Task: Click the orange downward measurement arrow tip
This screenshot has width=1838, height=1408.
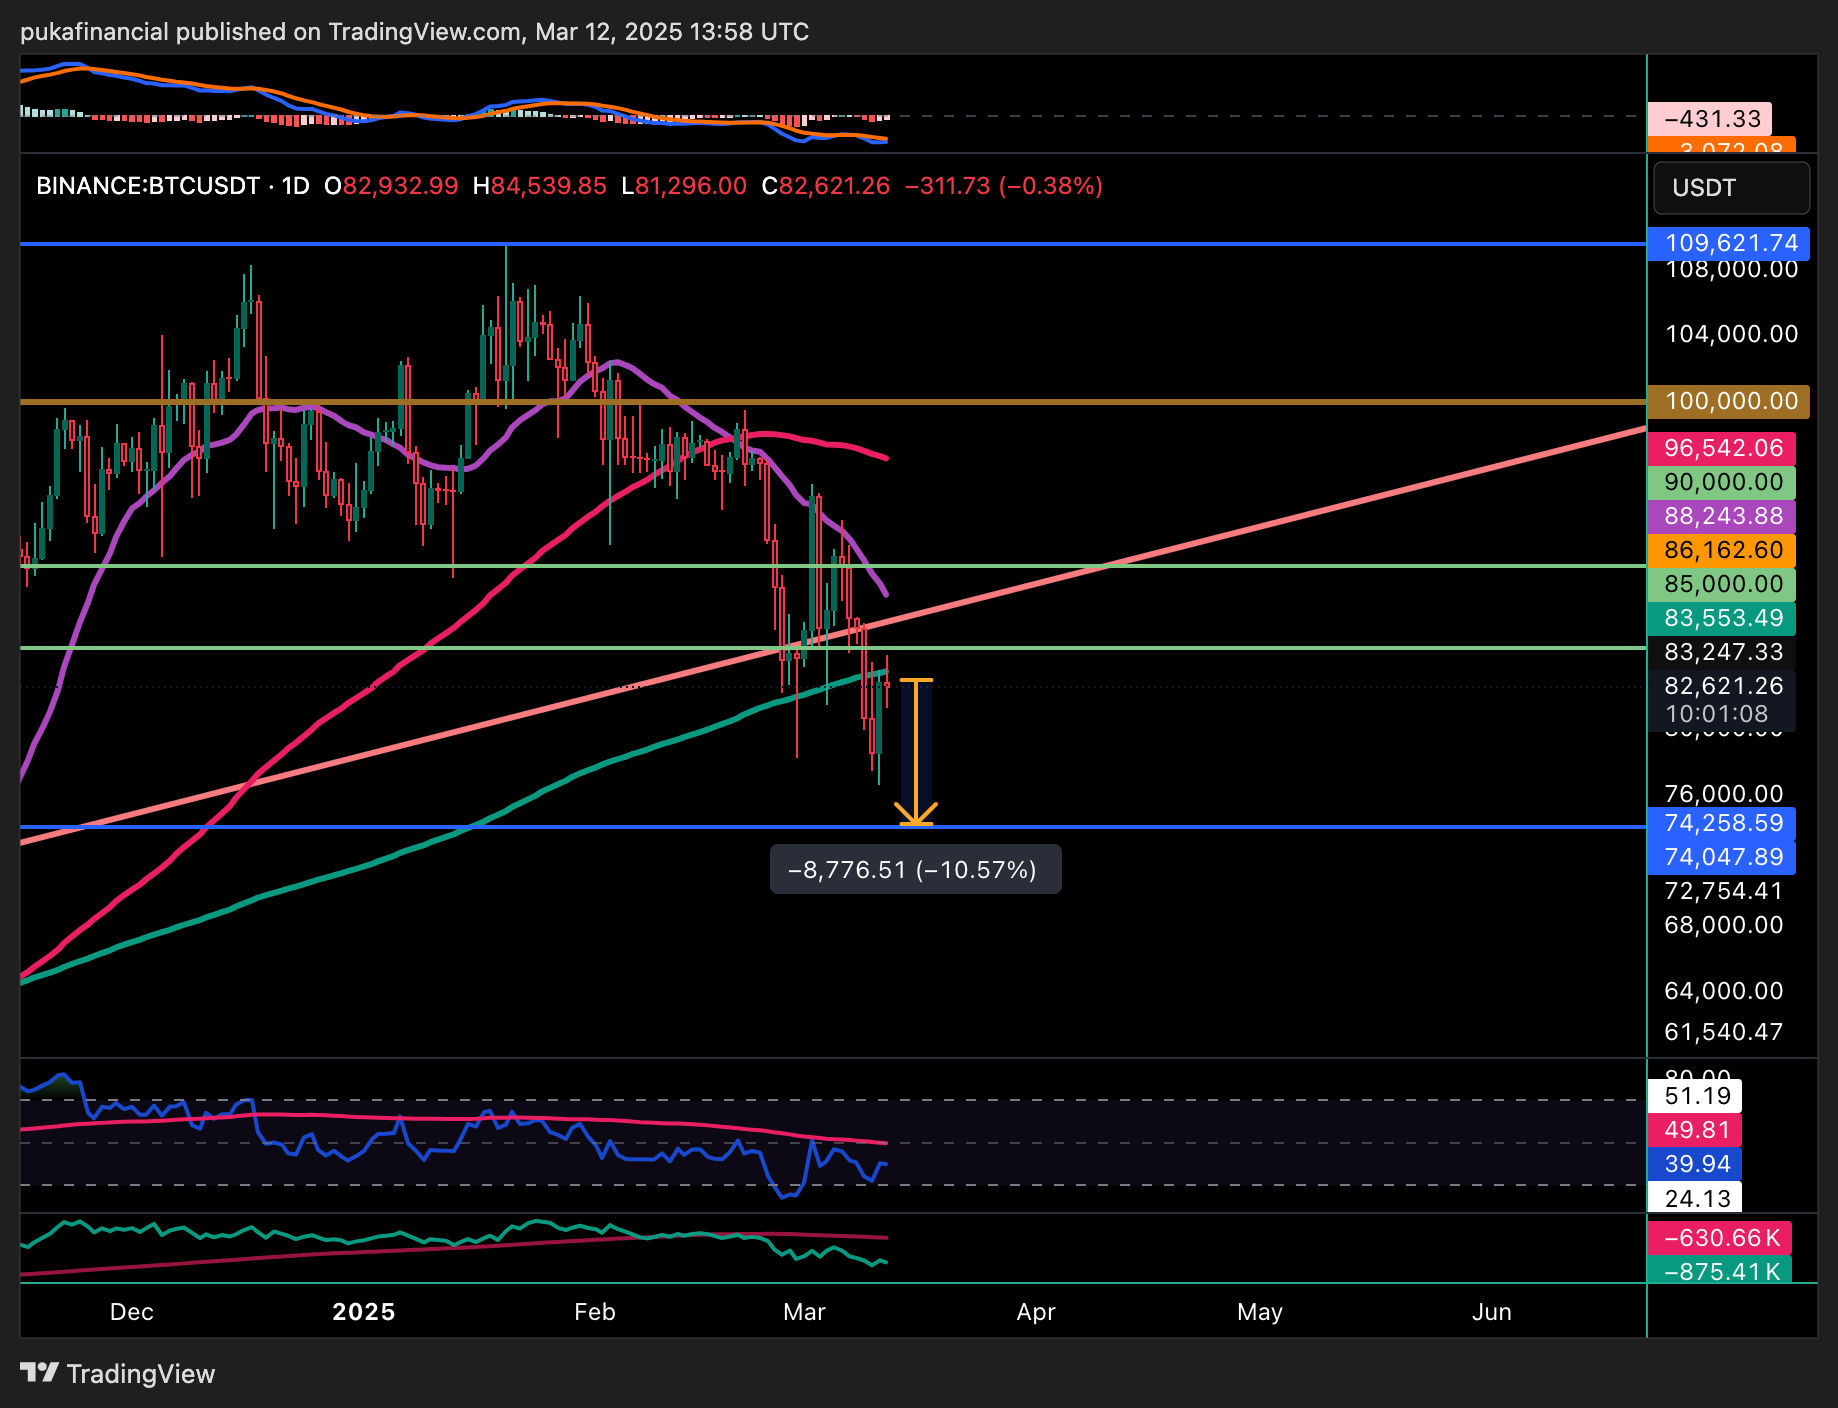Action: 916,822
